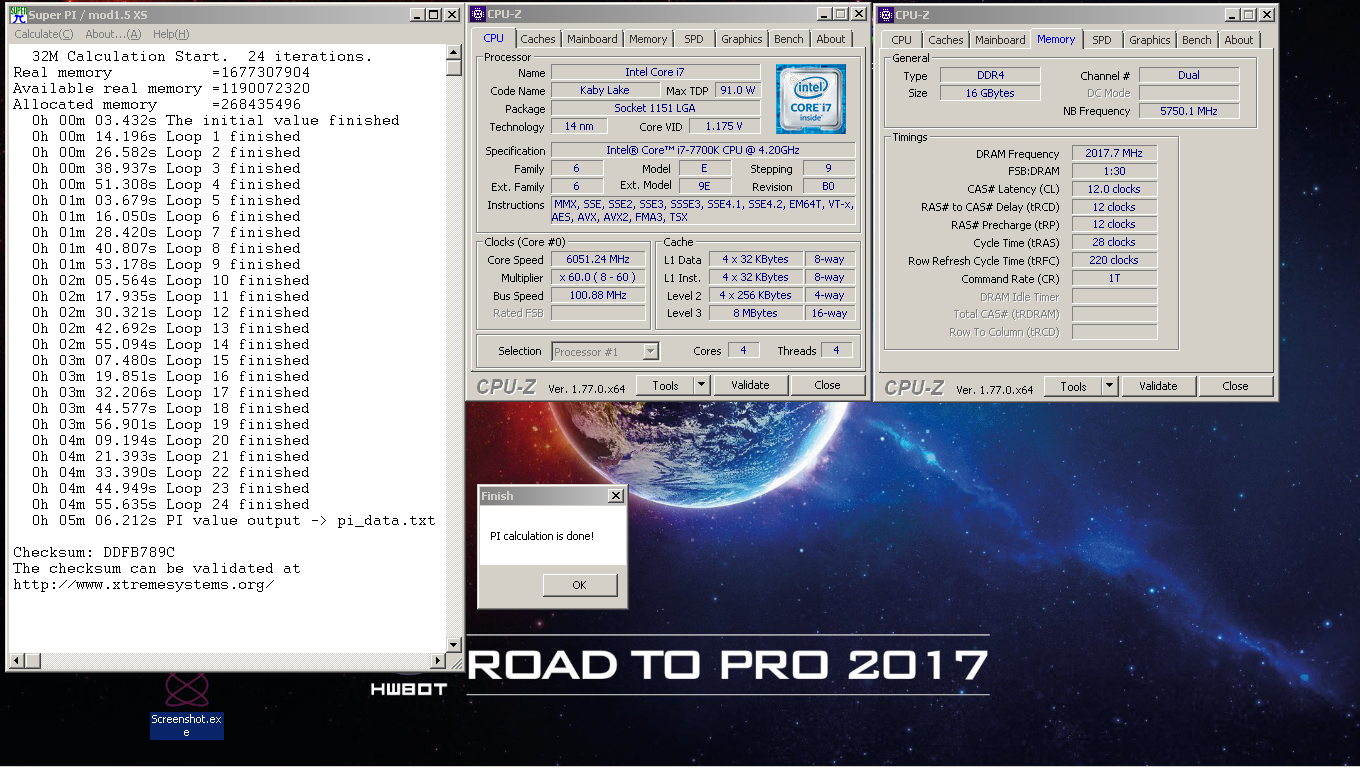1360x768 pixels.
Task: Click Super PI horizontal scrollbar left arrow
Action: pos(16,661)
